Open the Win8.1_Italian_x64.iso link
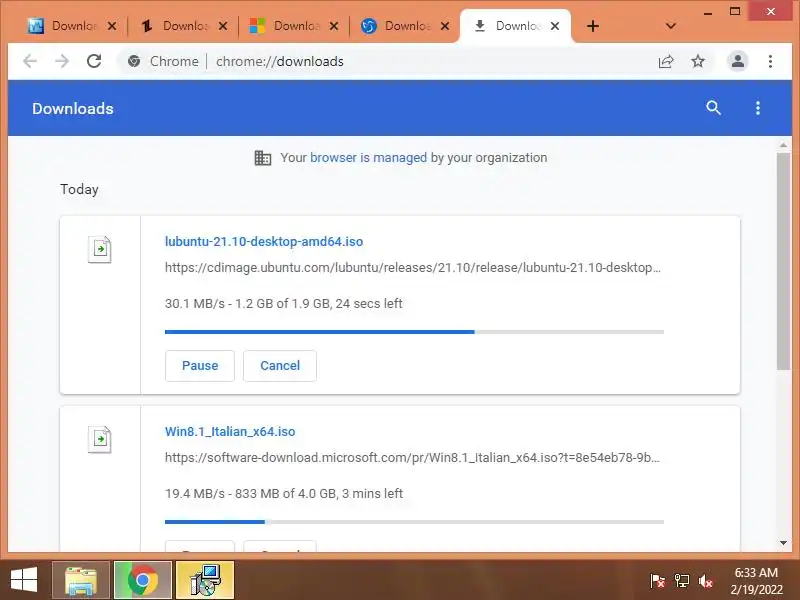Screen dimensions: 800x600 230,432
